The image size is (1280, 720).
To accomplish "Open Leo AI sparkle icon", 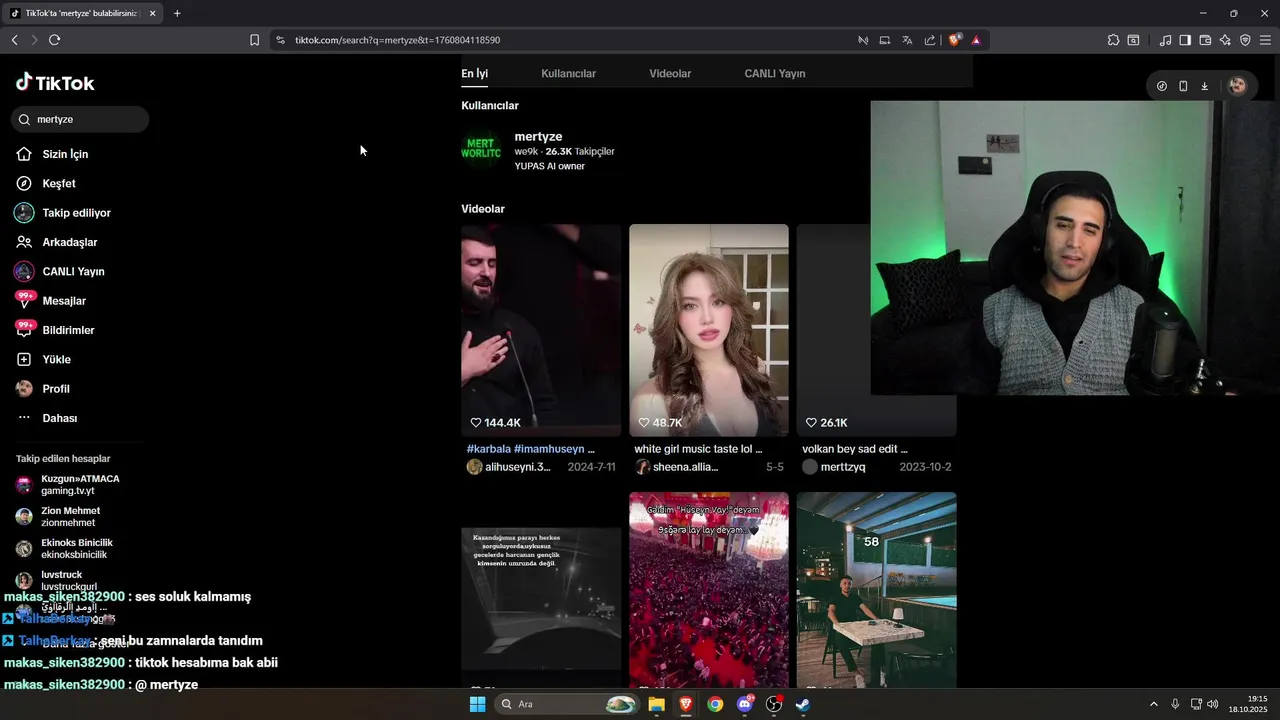I will pyautogui.click(x=1225, y=40).
